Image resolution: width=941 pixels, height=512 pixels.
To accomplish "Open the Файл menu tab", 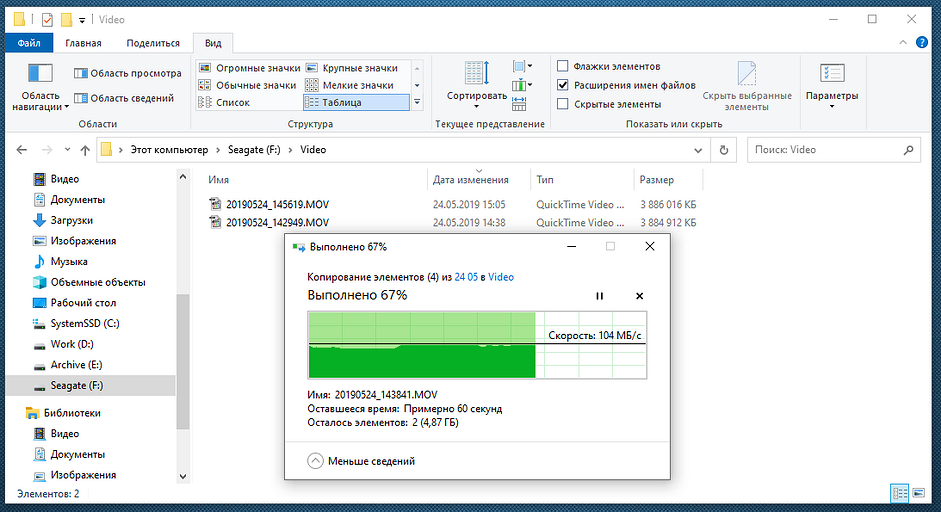I will point(28,43).
